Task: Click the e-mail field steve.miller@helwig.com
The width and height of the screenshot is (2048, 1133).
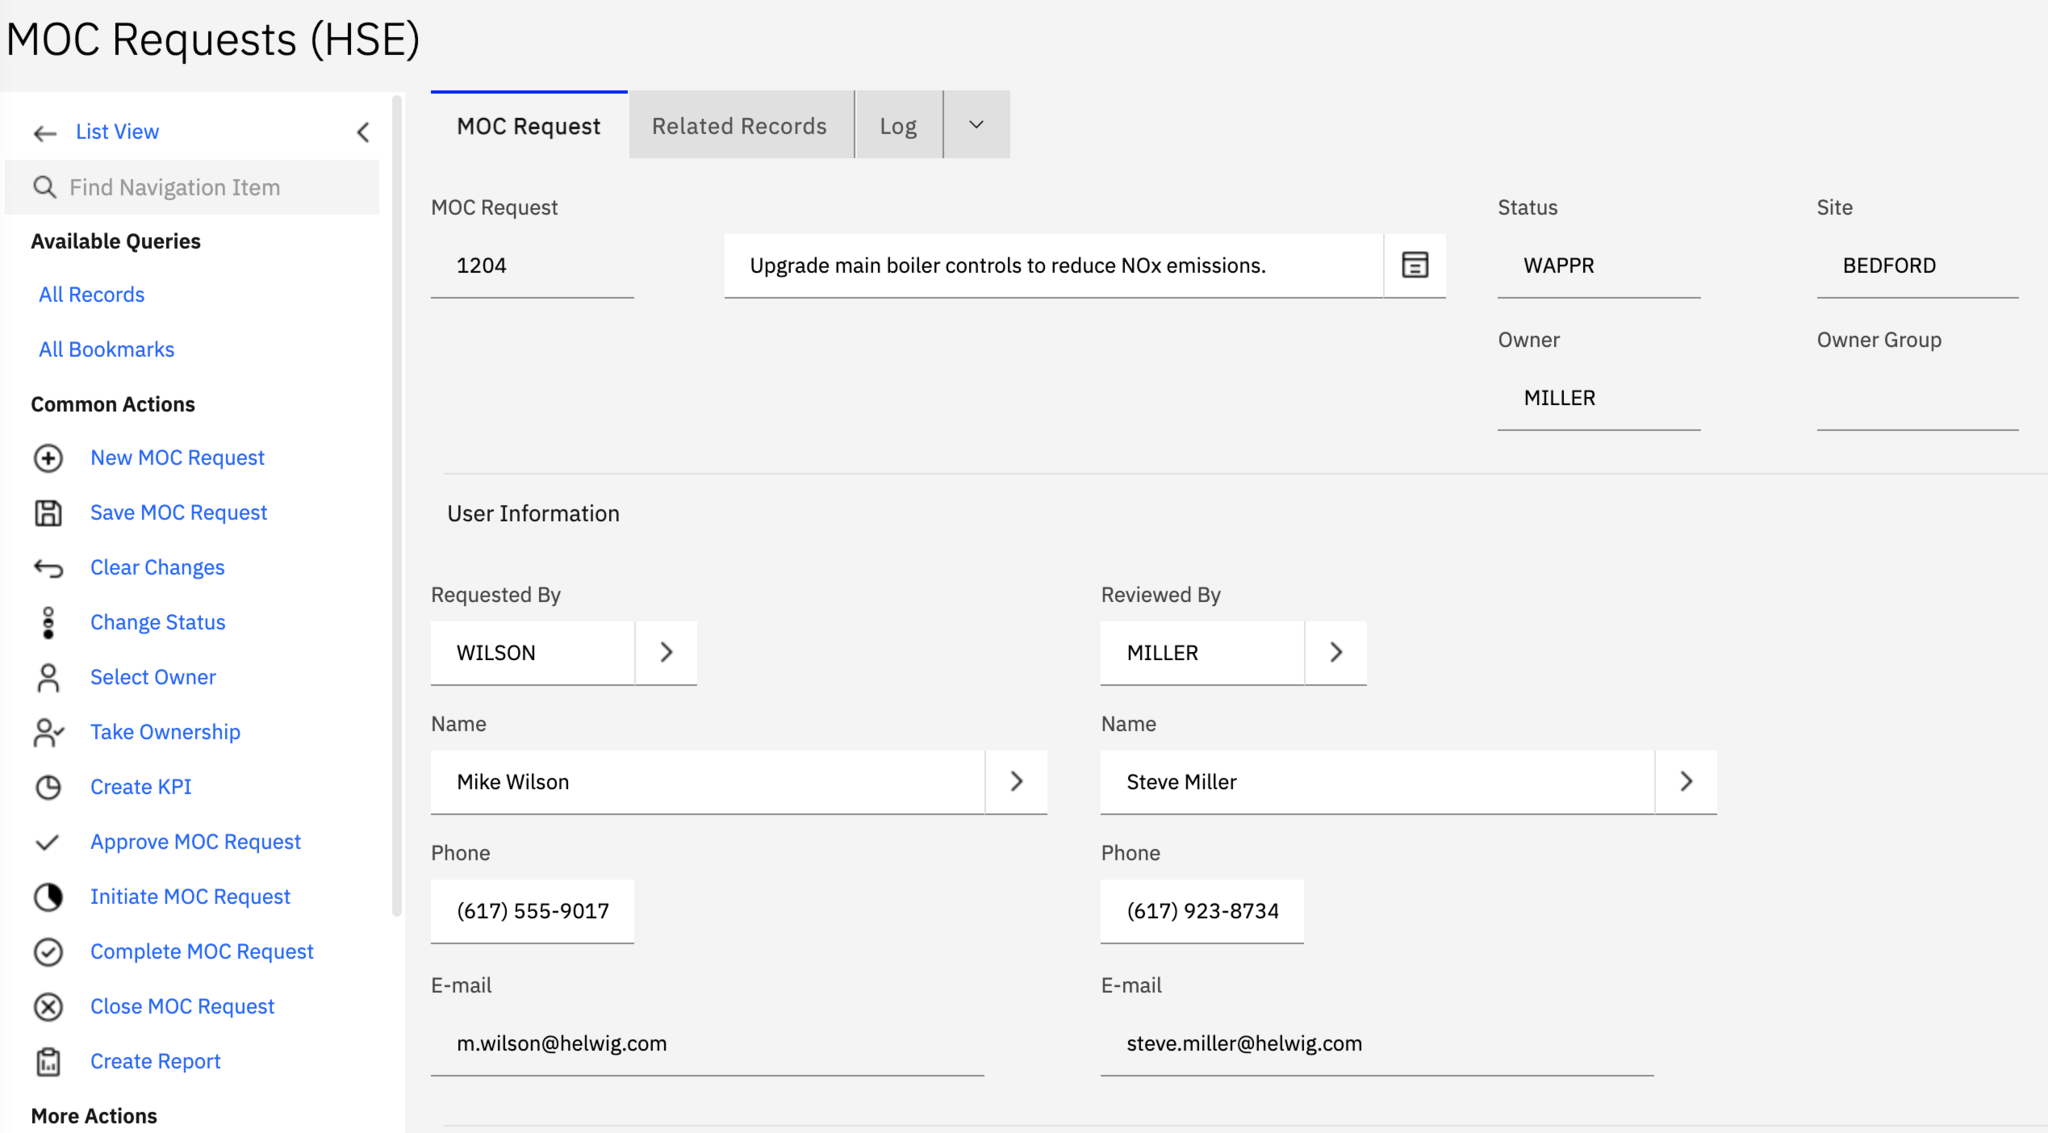Action: (x=1377, y=1043)
